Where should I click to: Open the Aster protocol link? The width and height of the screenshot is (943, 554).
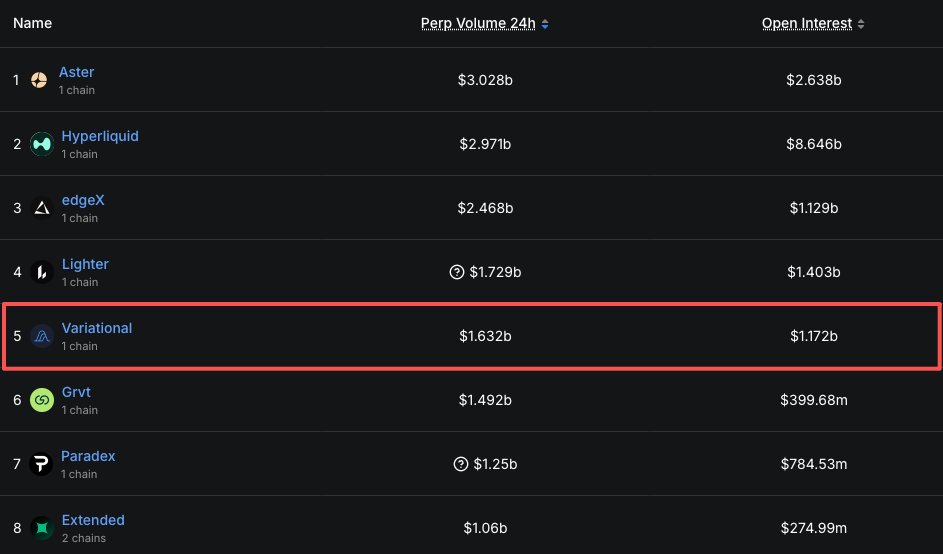click(x=76, y=72)
